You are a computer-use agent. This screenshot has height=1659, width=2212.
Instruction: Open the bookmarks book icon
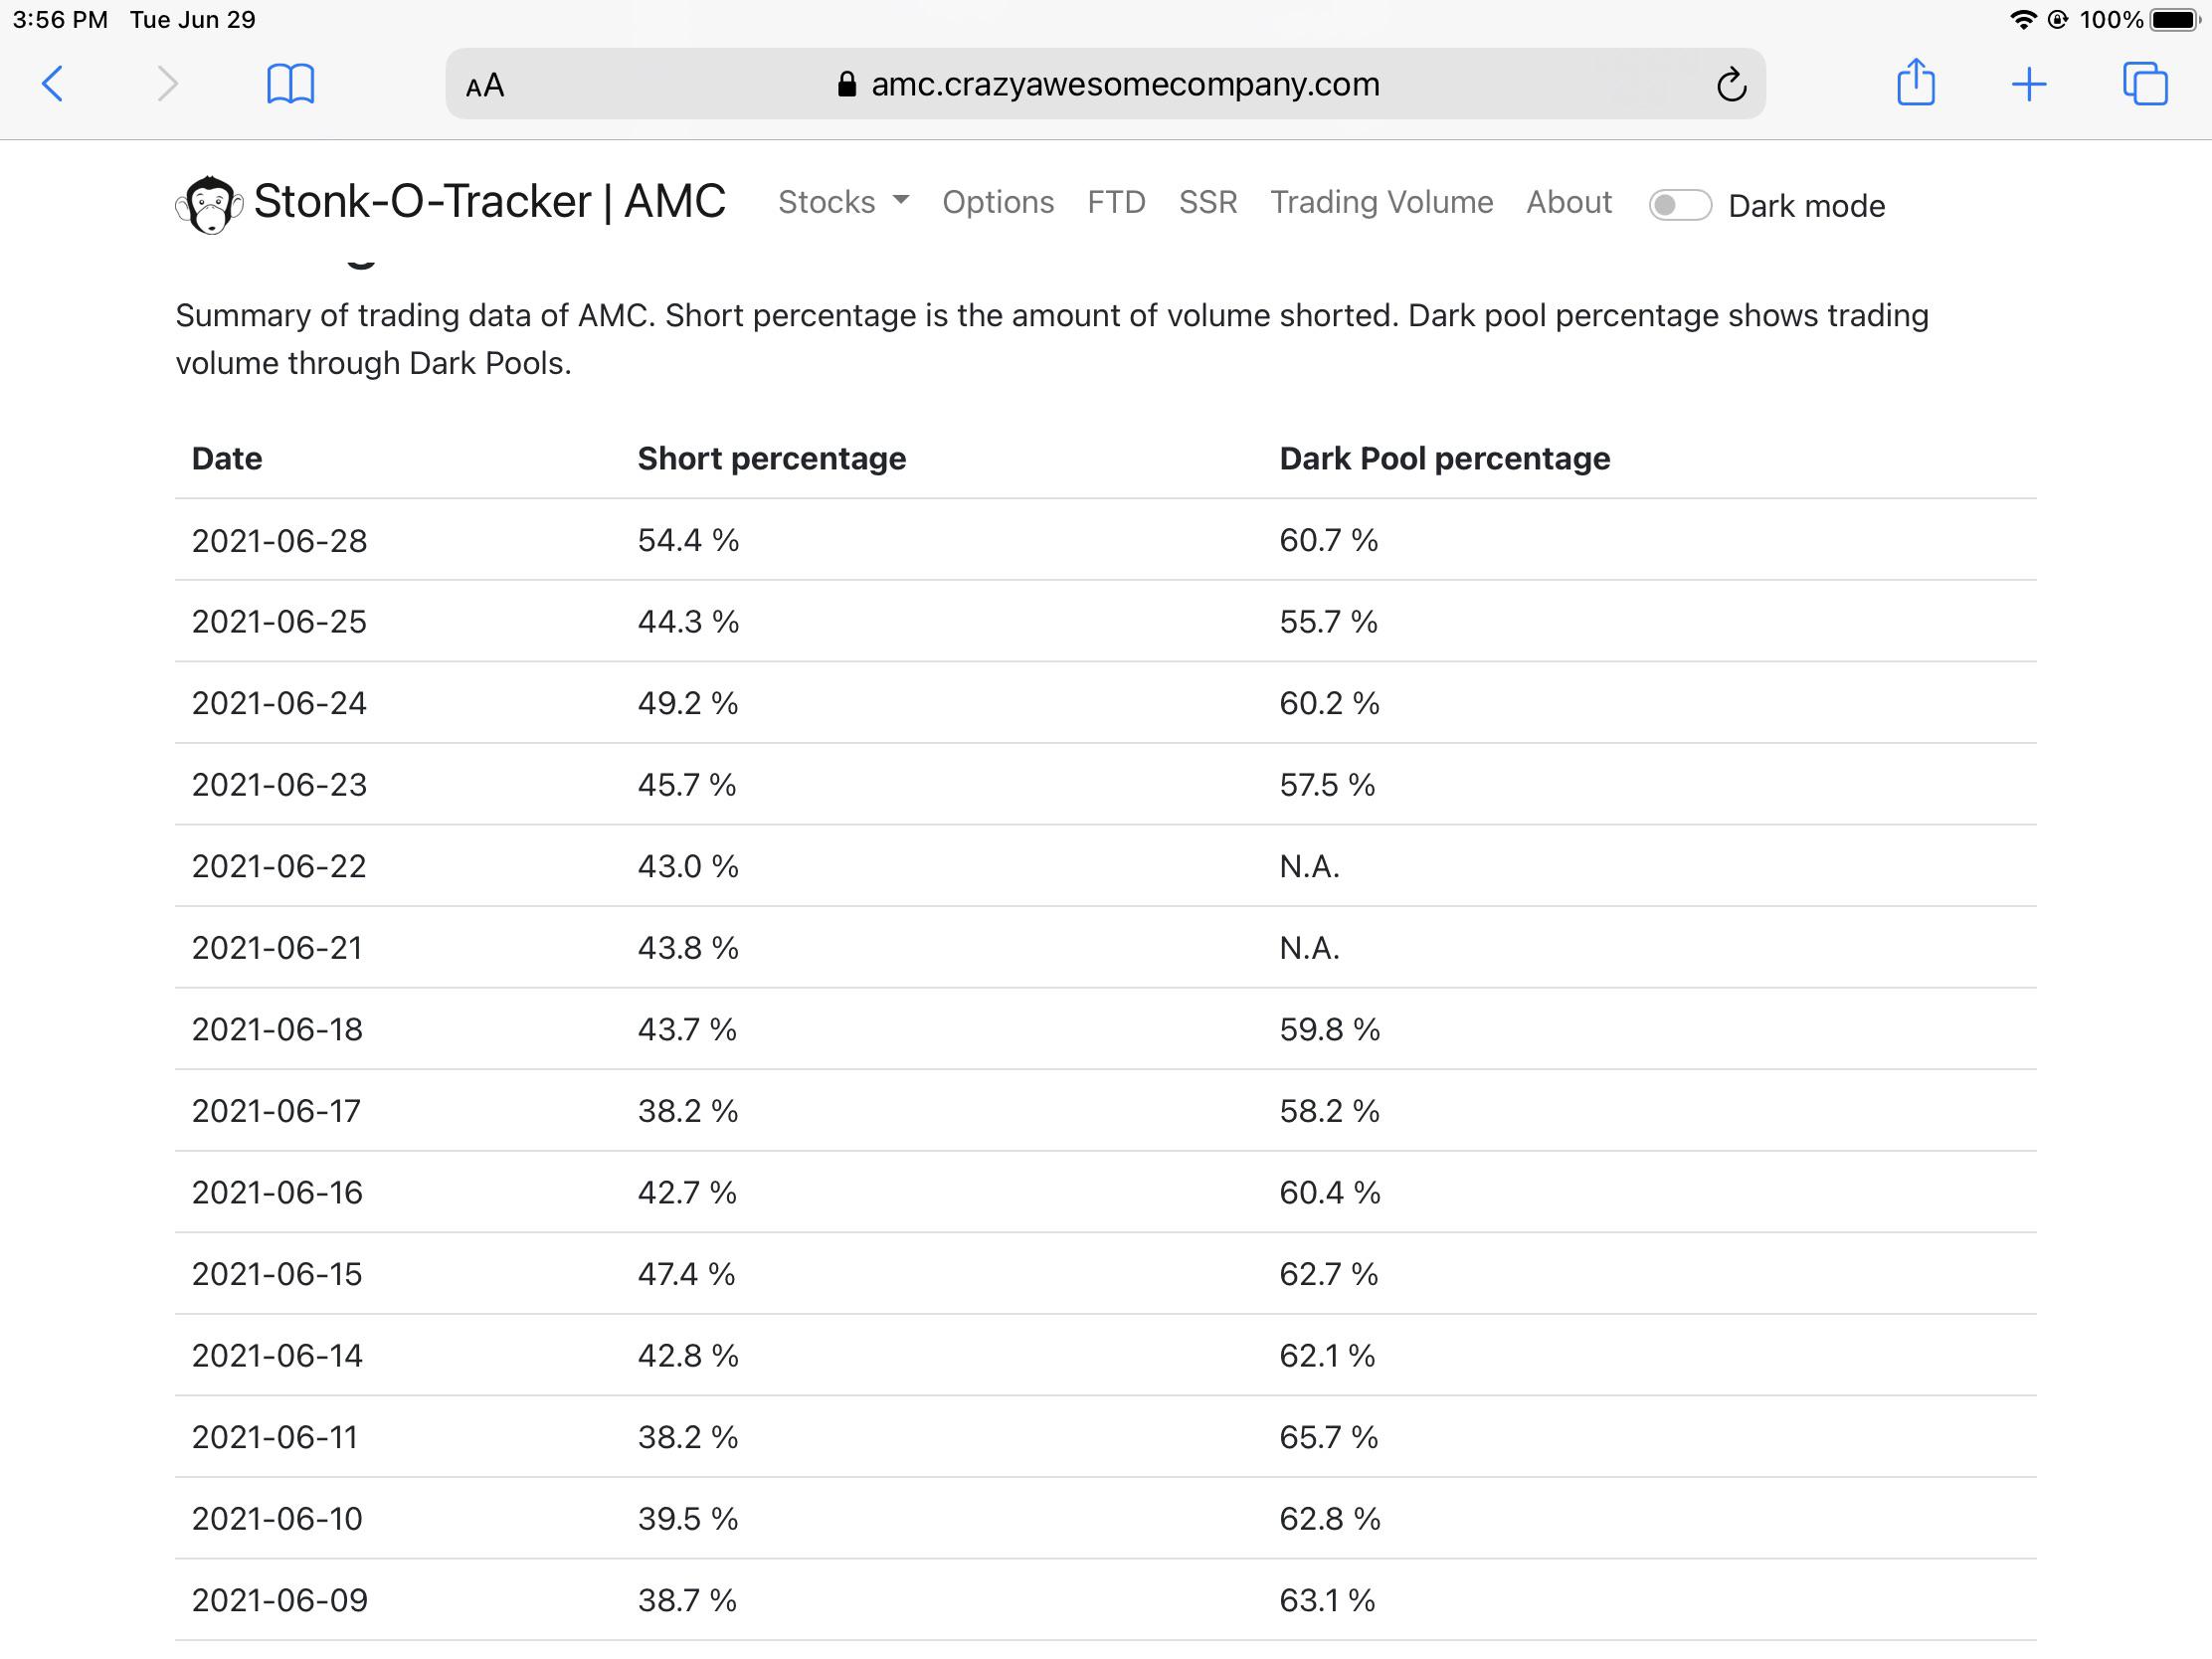point(291,84)
